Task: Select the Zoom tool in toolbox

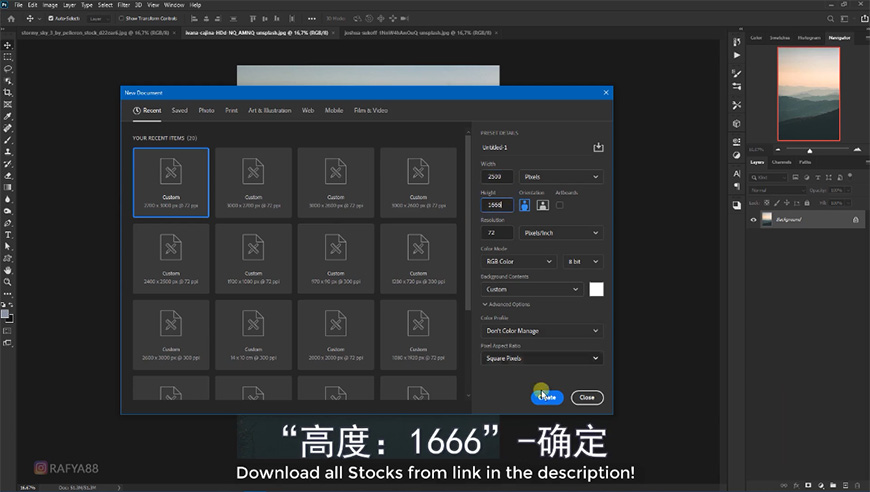Action: (x=8, y=282)
